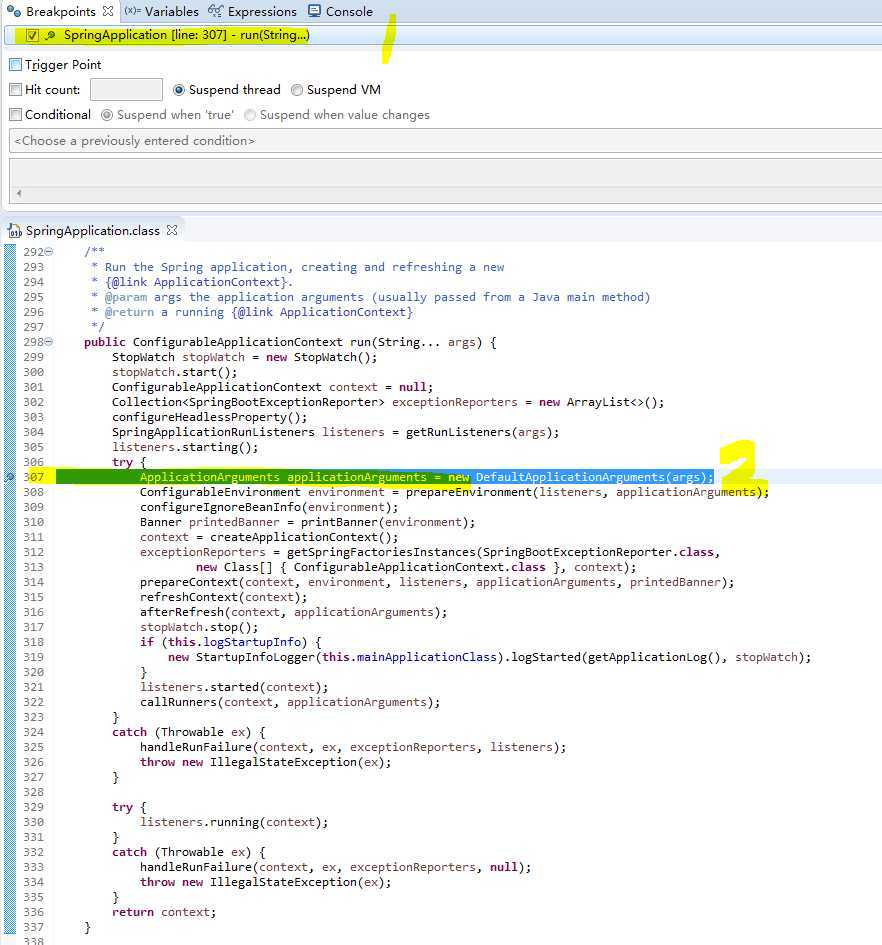Select Suspend when value changes option
Image resolution: width=882 pixels, height=945 pixels.
click(x=250, y=115)
